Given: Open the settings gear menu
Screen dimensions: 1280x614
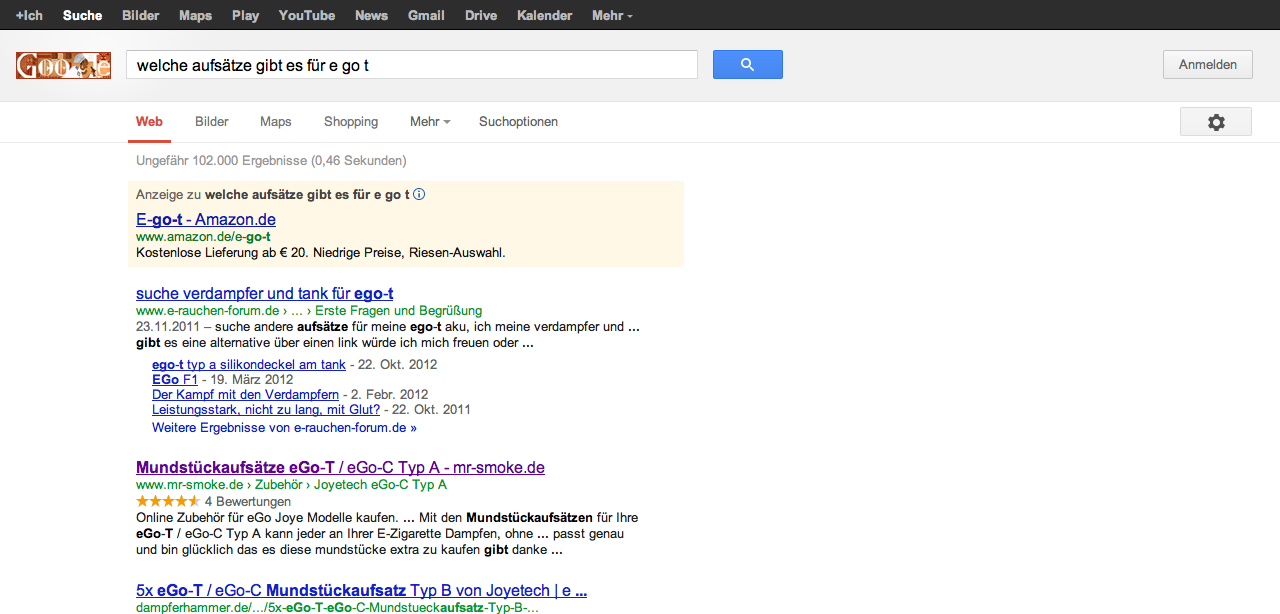Looking at the screenshot, I should pos(1215,122).
